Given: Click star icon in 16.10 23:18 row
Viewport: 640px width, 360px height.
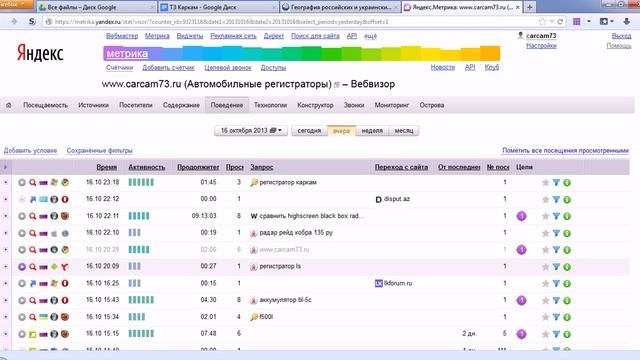Looking at the screenshot, I should 545,182.
